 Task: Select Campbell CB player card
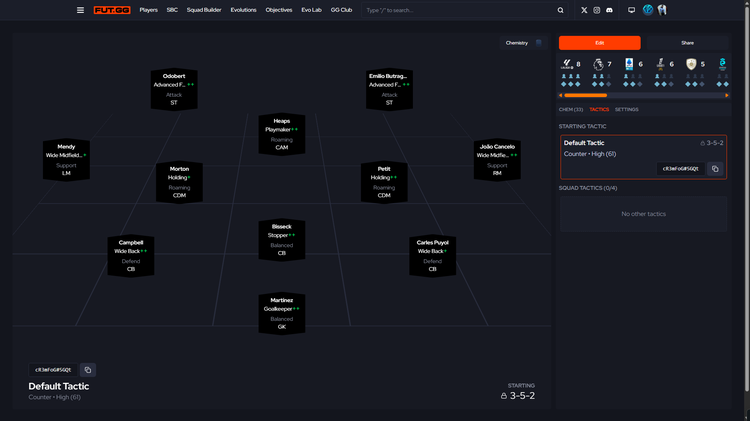coord(131,255)
